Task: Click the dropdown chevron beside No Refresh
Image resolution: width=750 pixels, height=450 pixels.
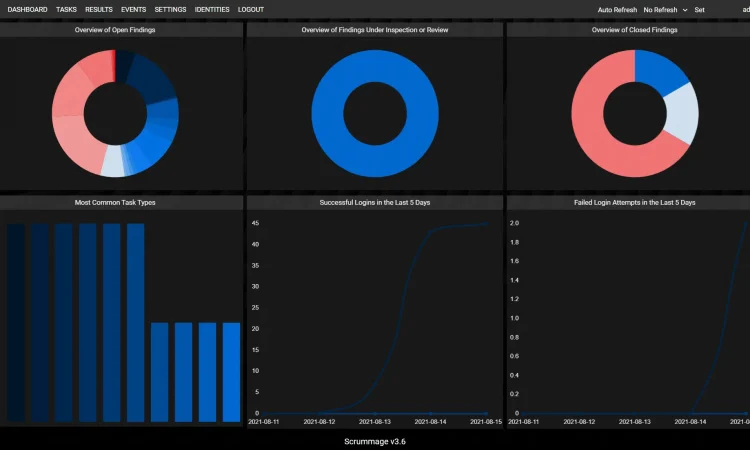Action: [685, 10]
